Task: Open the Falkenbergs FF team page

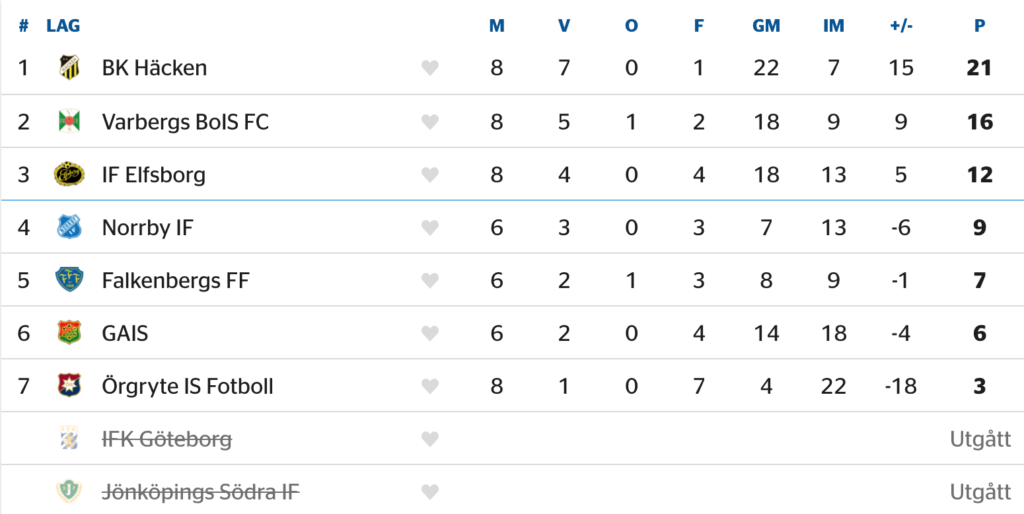Action: [175, 280]
